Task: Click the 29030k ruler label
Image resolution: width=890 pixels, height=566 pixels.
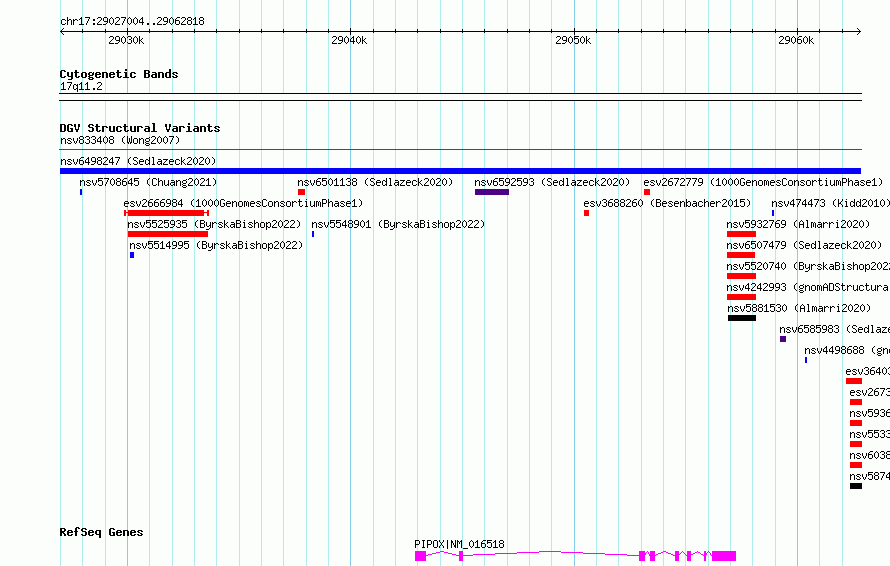Action: (126, 40)
